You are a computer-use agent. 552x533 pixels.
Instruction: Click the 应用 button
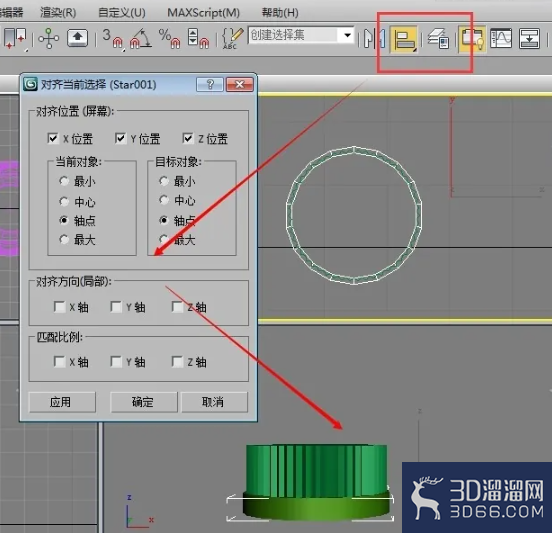coord(62,402)
